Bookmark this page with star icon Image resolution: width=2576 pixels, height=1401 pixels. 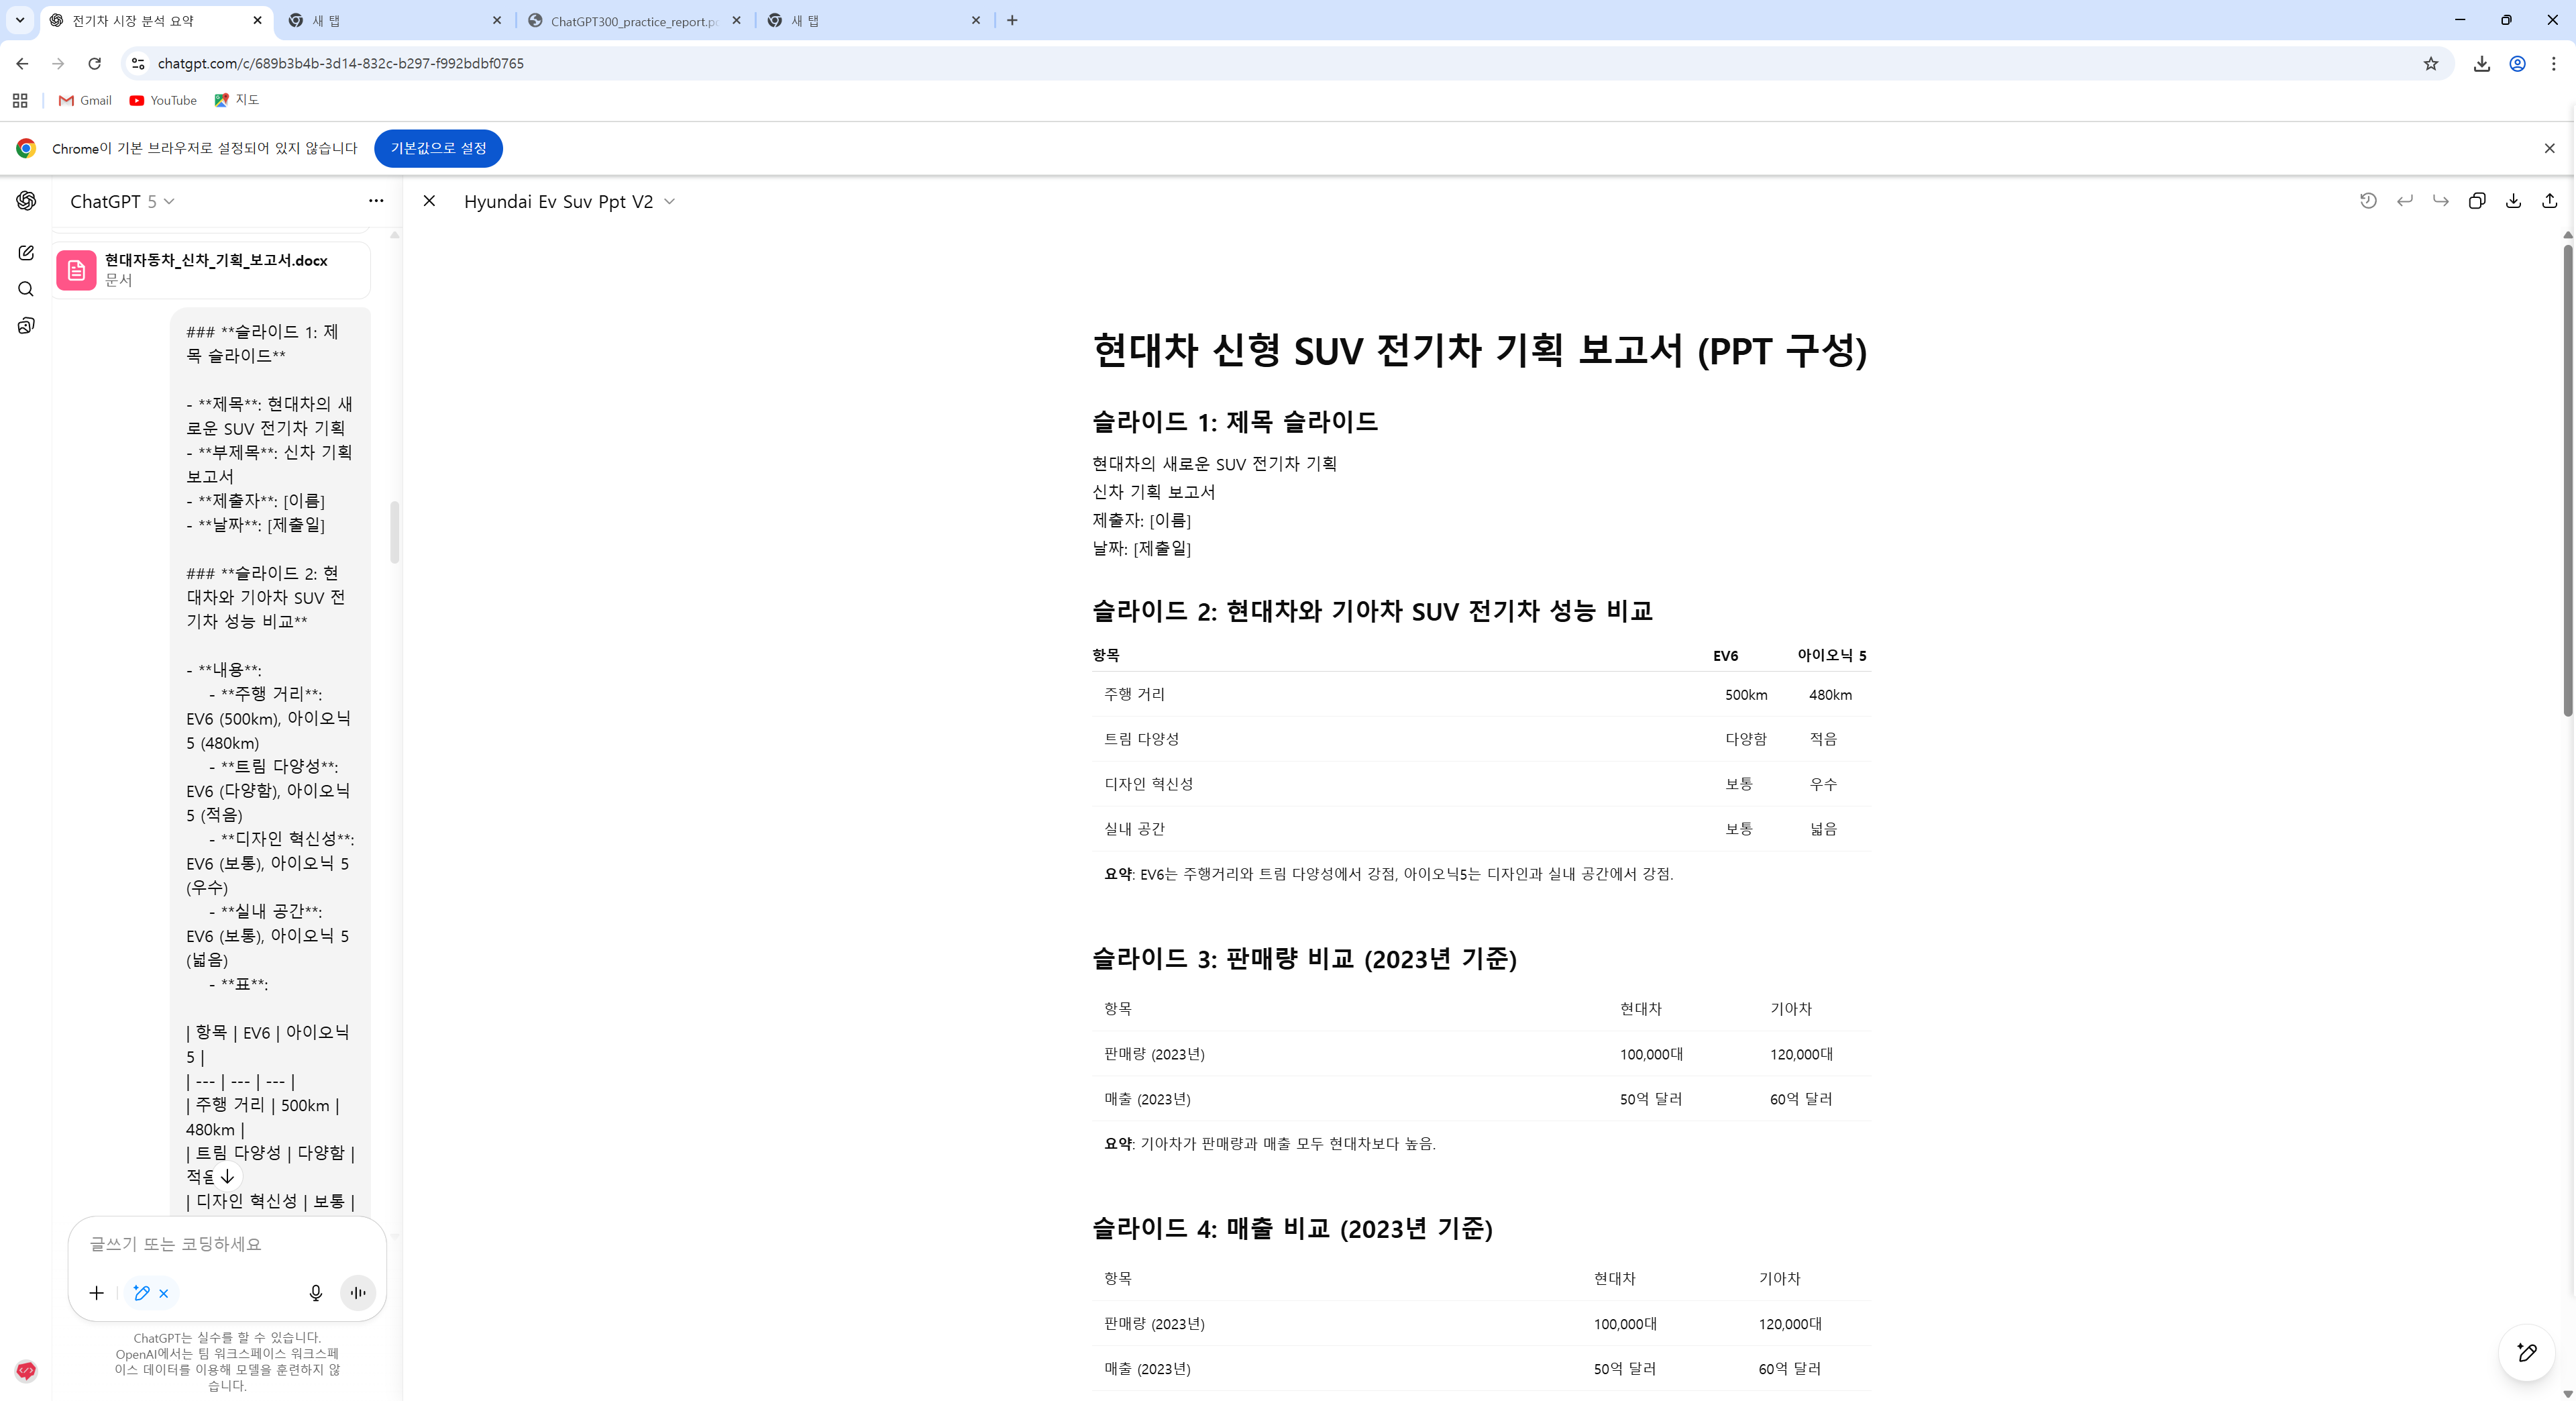[2431, 63]
